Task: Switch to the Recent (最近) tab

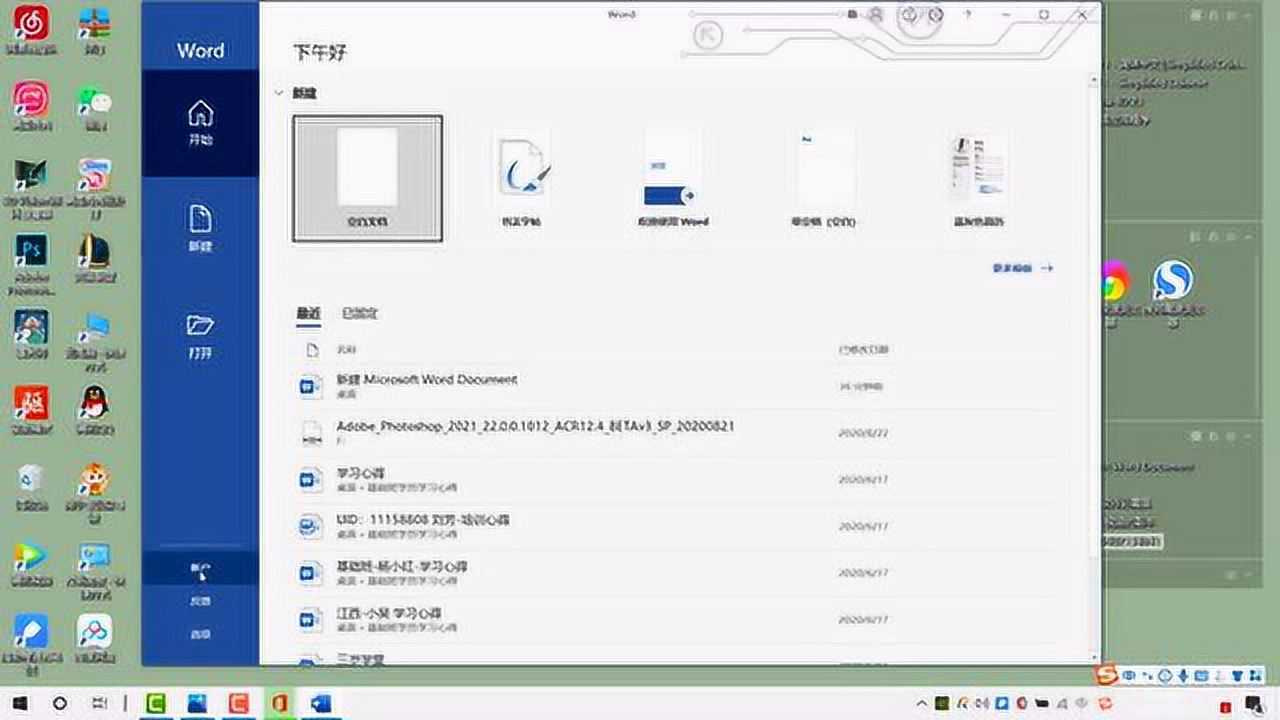Action: 308,313
